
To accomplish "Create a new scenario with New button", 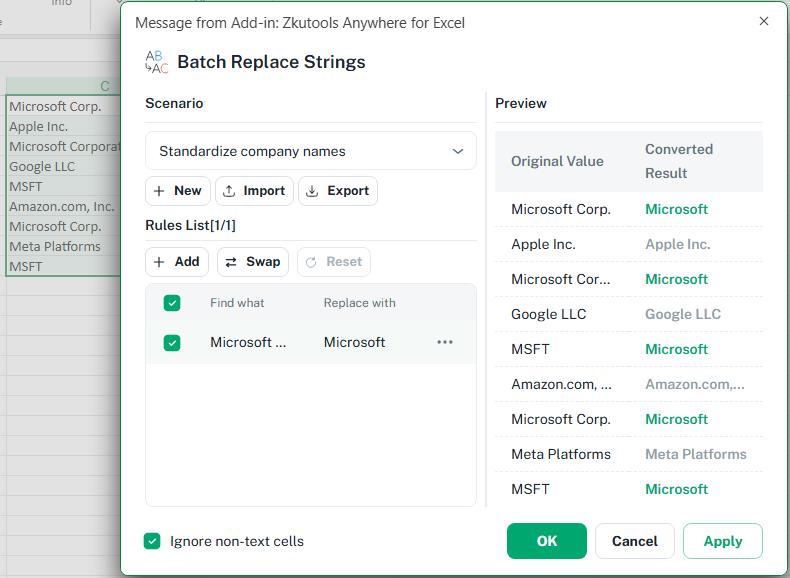I will (178, 191).
